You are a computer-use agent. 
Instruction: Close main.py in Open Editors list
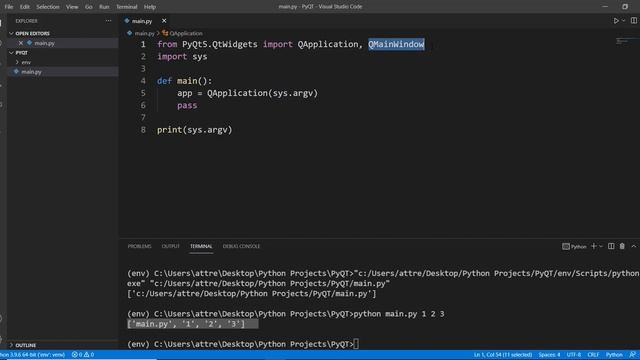(21, 43)
